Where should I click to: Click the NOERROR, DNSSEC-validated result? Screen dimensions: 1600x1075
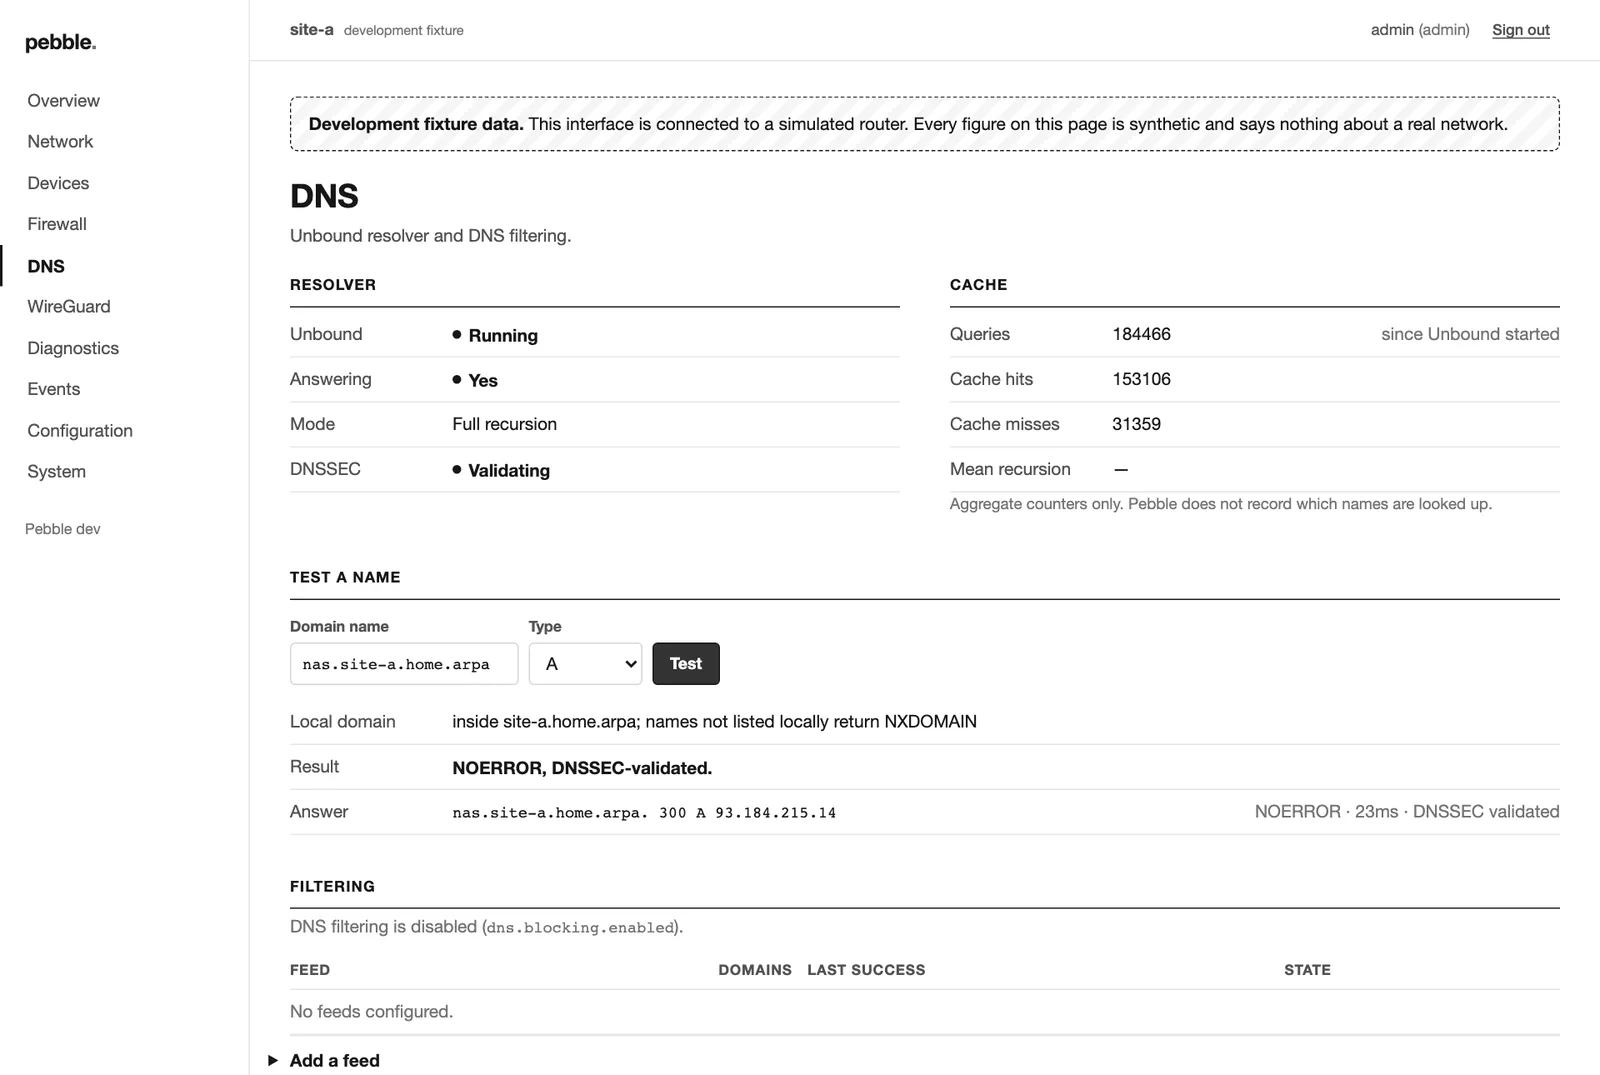[x=582, y=768]
